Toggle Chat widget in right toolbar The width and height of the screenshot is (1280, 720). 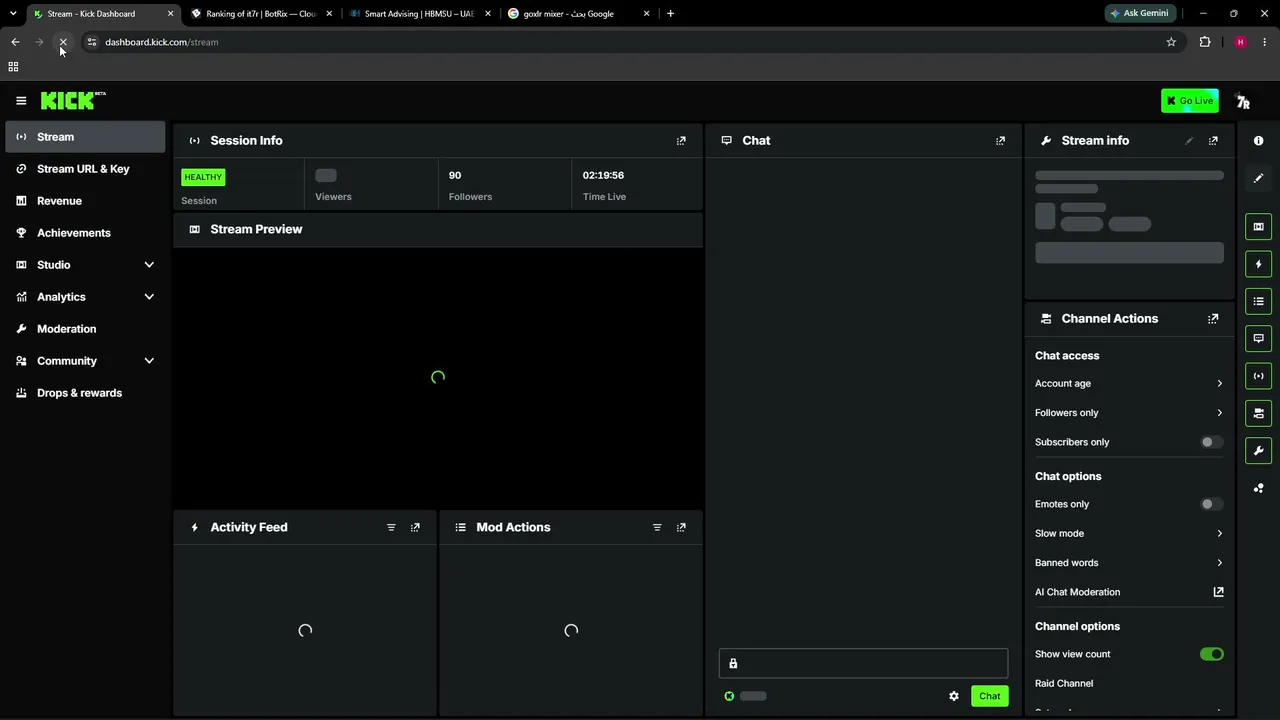coord(1258,338)
